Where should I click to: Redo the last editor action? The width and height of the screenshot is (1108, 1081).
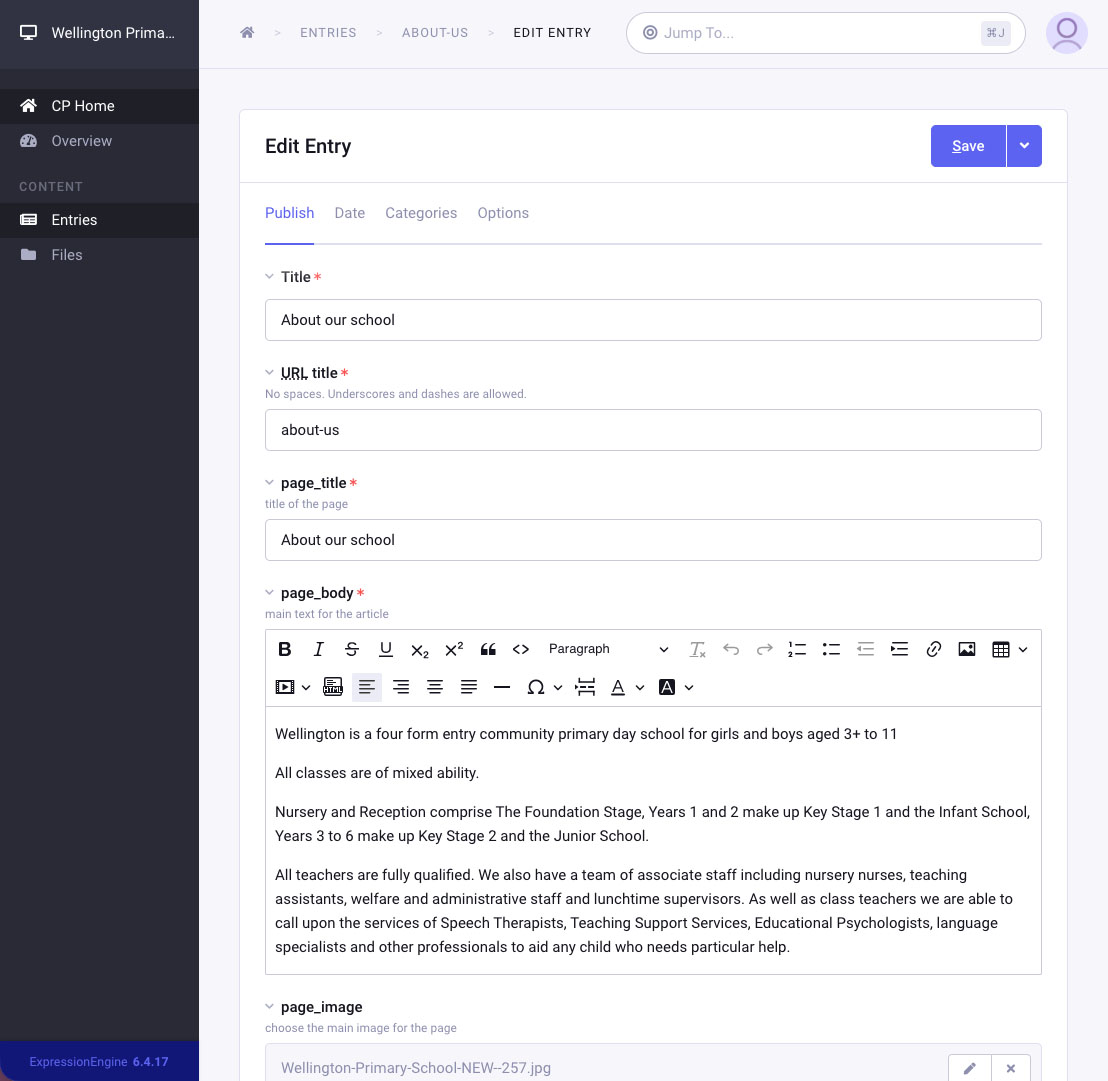pos(765,649)
